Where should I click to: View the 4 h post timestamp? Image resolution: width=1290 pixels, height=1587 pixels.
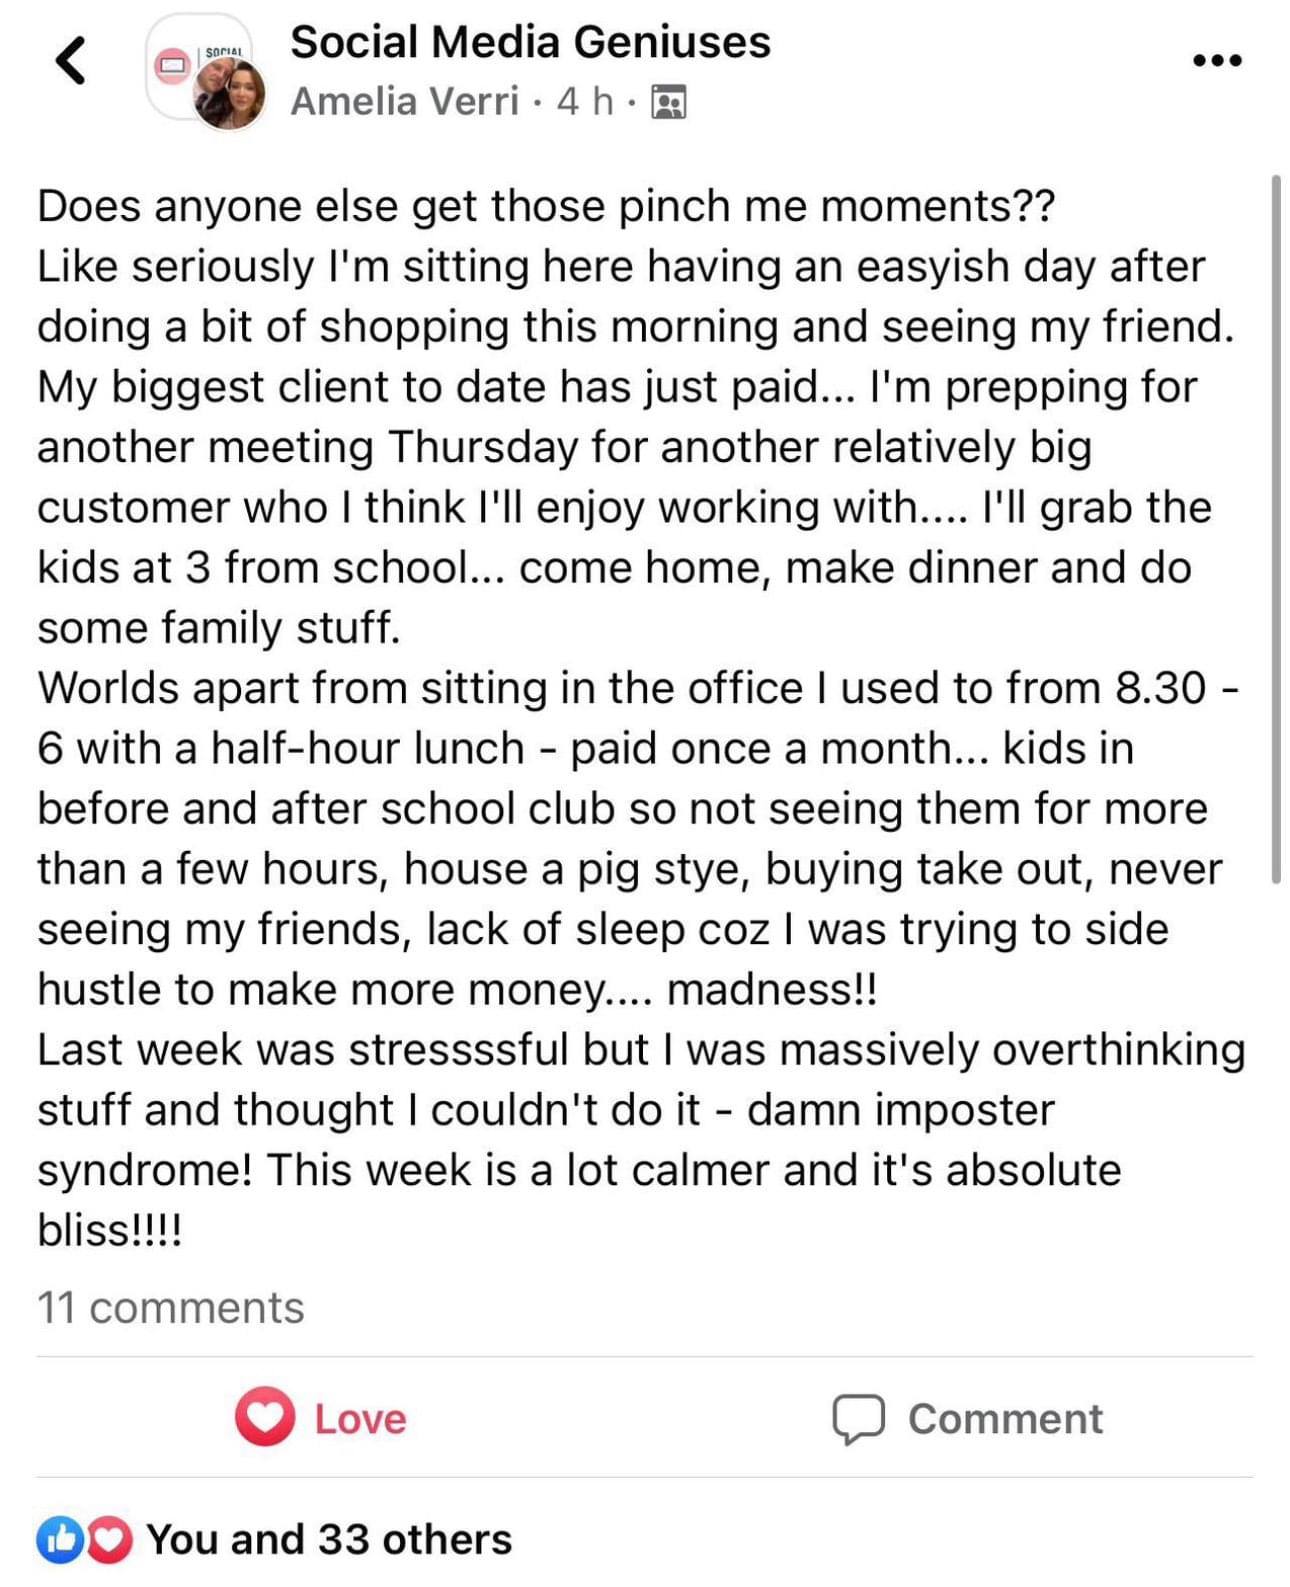[x=585, y=101]
